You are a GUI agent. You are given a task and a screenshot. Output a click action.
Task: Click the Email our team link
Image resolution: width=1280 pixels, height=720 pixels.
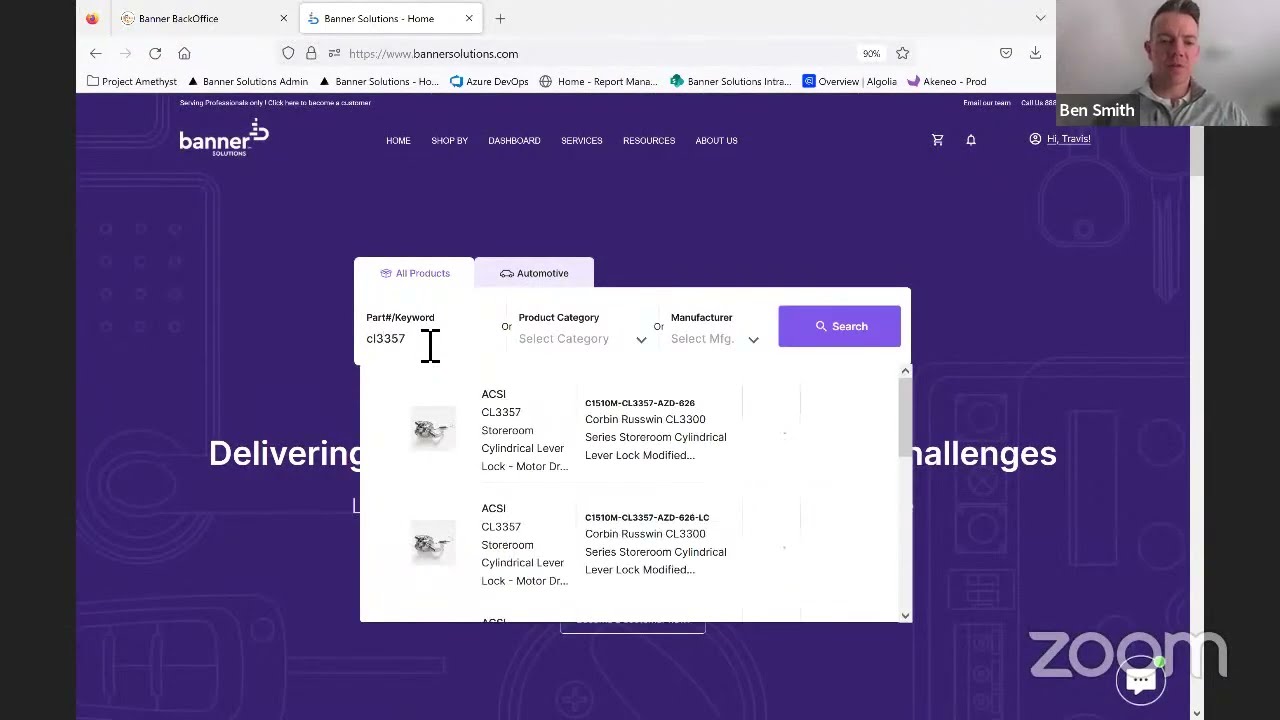pyautogui.click(x=986, y=103)
